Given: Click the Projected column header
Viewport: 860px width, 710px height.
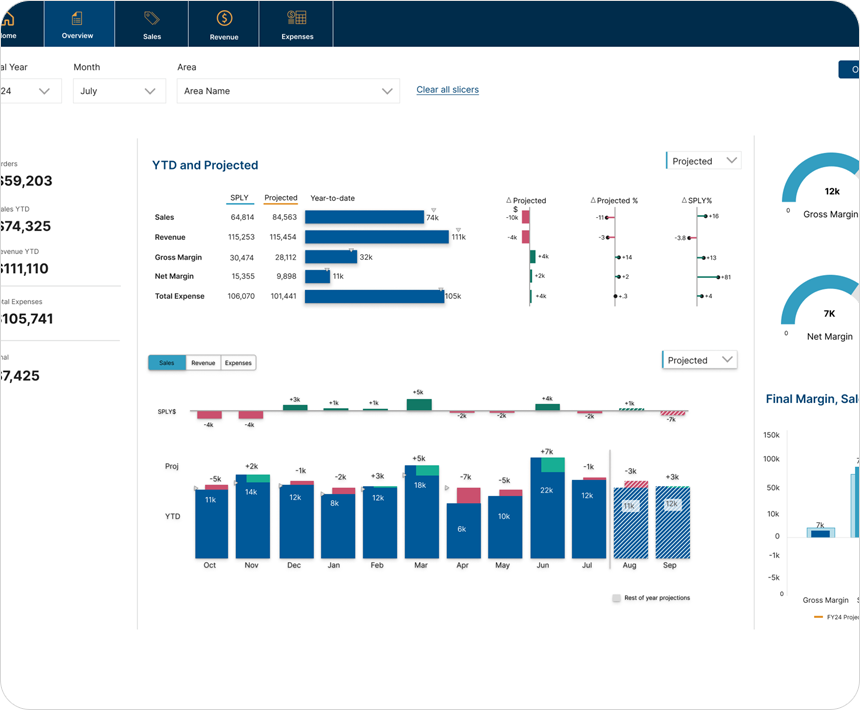Looking at the screenshot, I should (281, 198).
